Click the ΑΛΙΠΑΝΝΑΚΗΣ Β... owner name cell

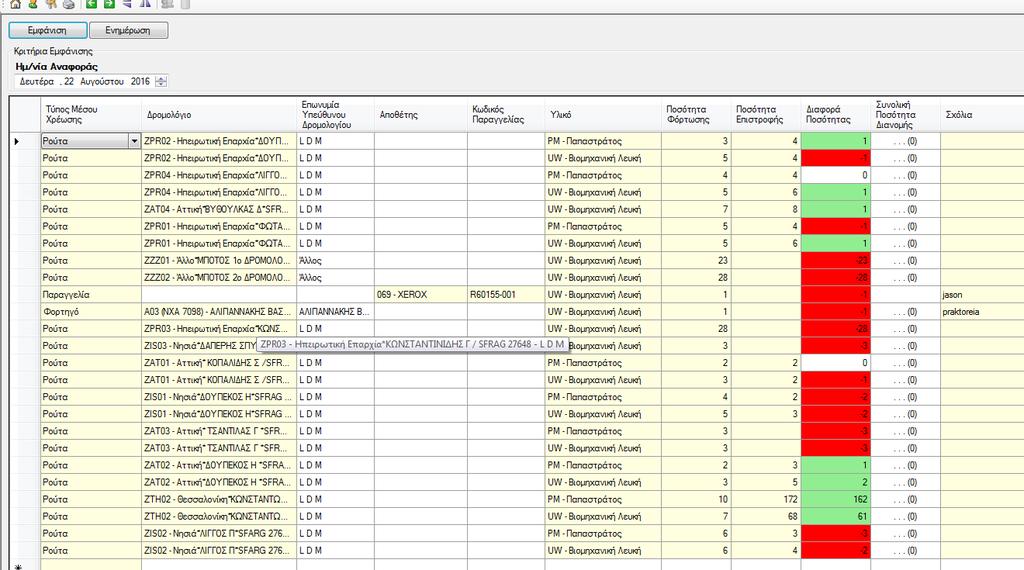pos(335,311)
